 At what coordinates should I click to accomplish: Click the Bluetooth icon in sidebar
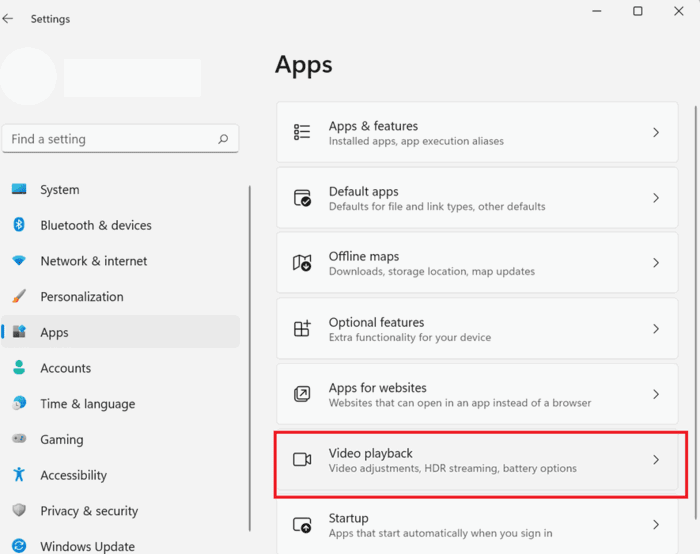(x=19, y=225)
